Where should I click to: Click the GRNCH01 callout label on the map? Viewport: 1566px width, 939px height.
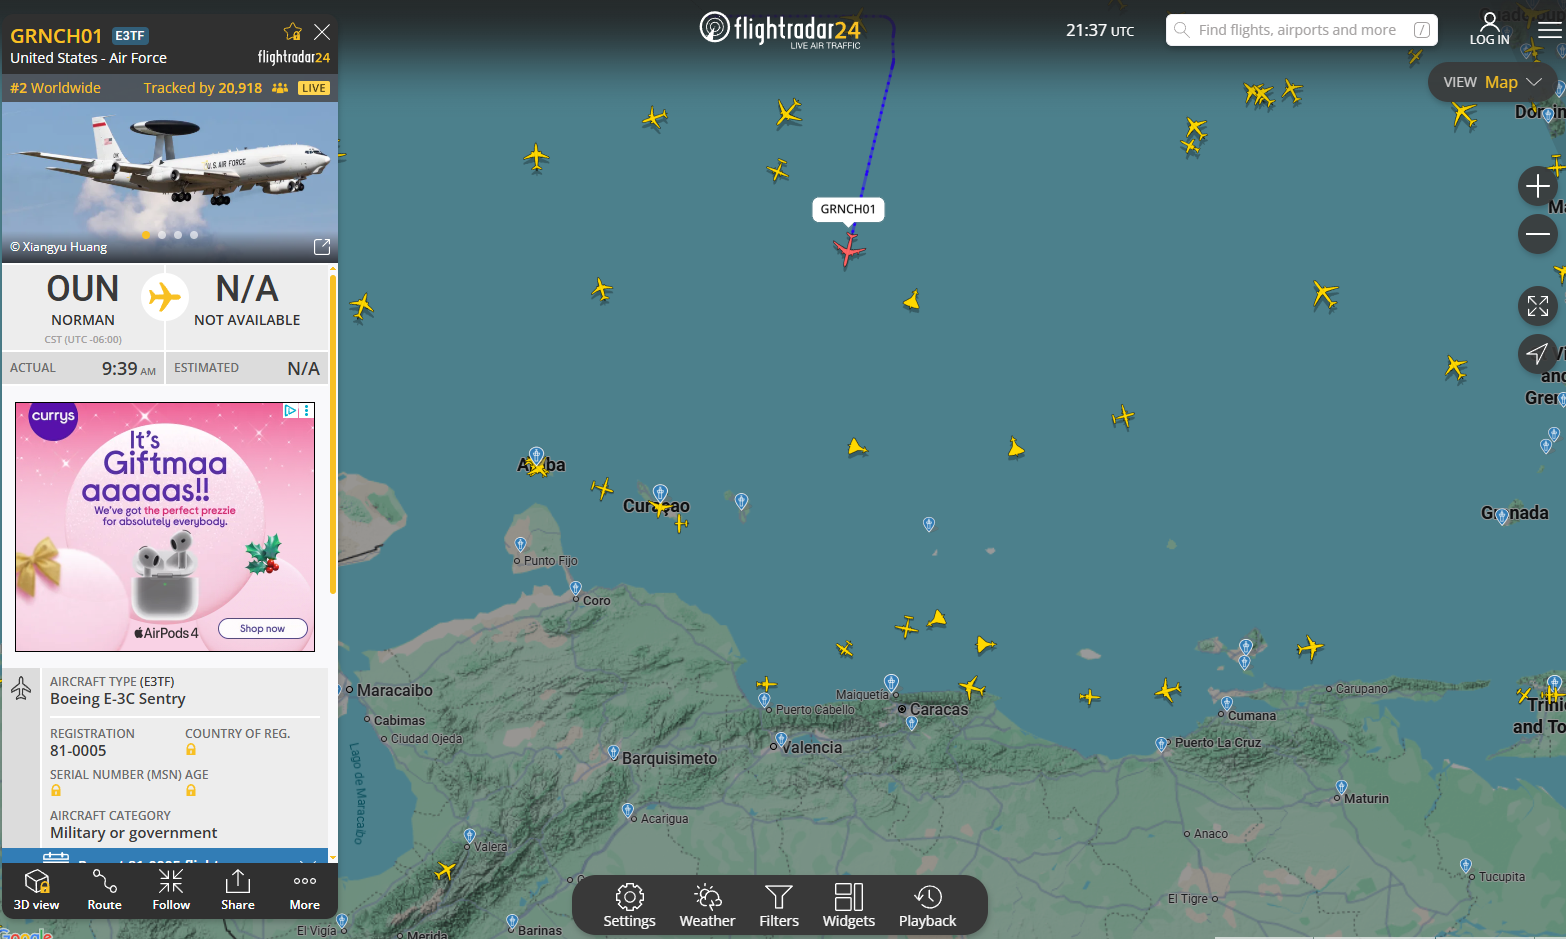[848, 209]
